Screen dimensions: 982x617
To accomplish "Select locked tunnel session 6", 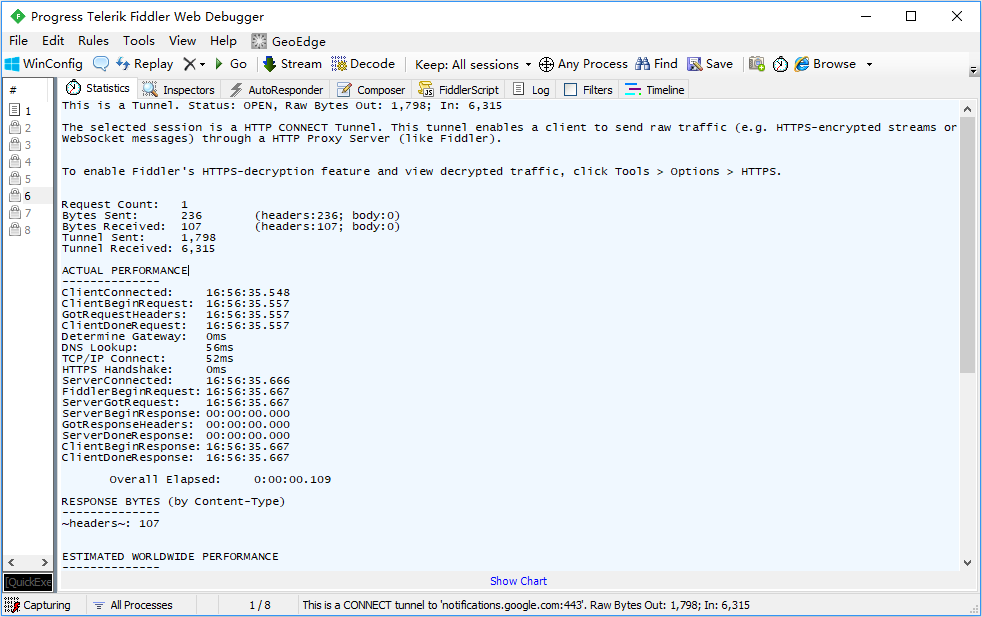I will pos(28,195).
